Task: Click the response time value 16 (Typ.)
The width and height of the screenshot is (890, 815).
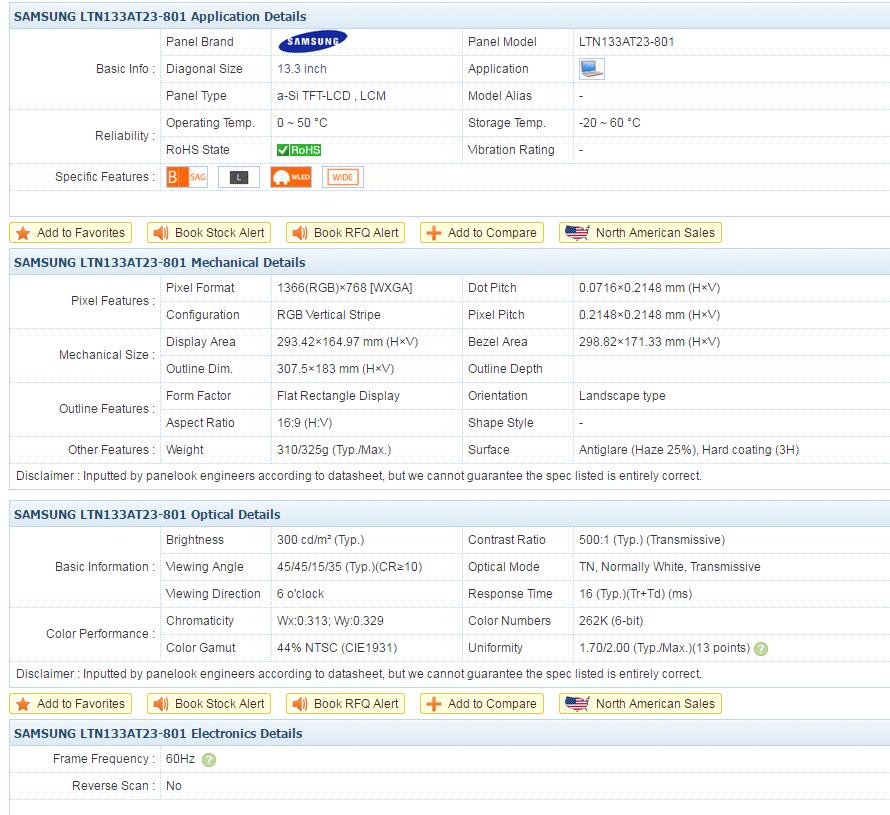Action: coord(635,594)
